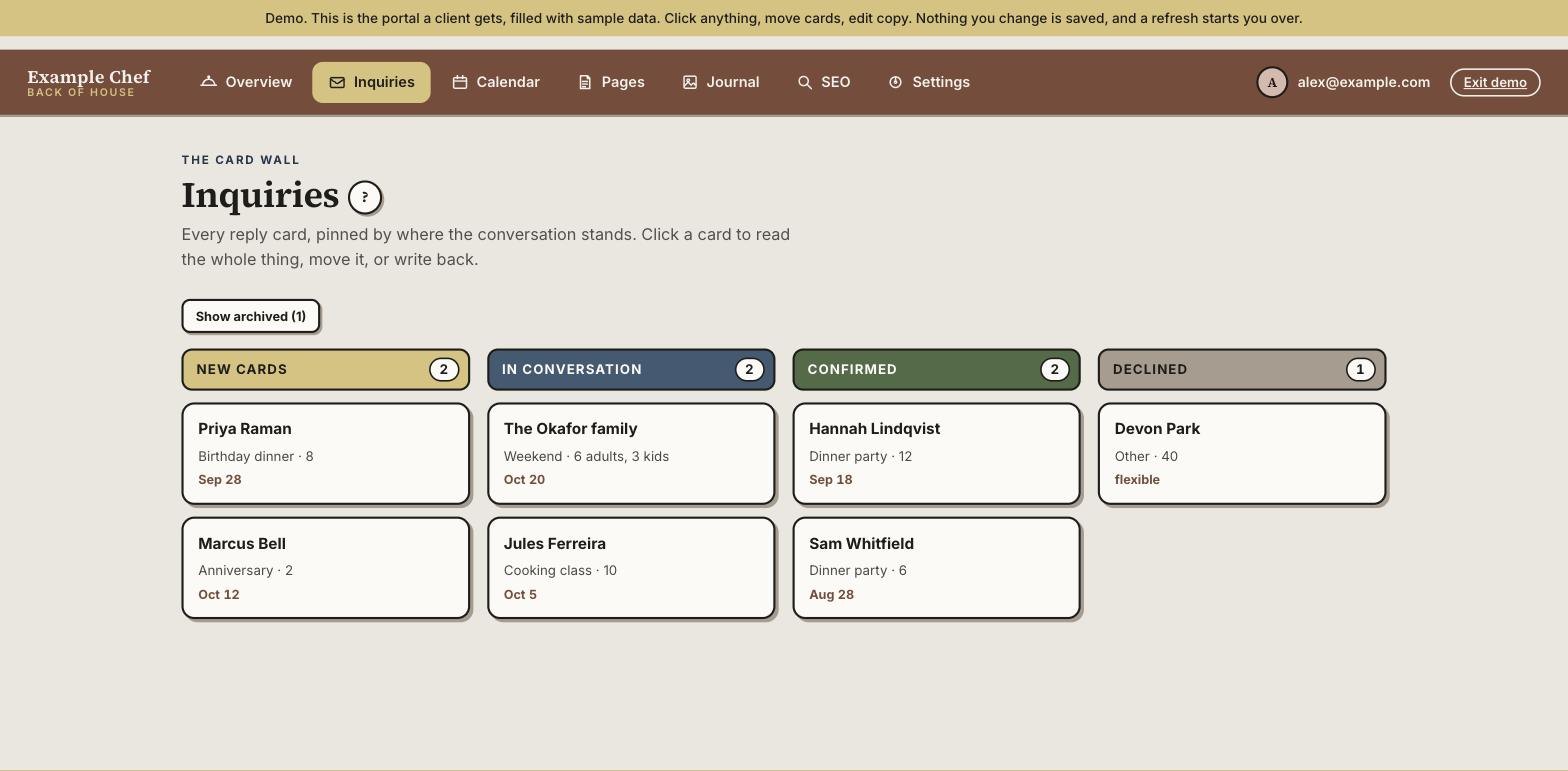Open The Okafor family card

[631, 454]
